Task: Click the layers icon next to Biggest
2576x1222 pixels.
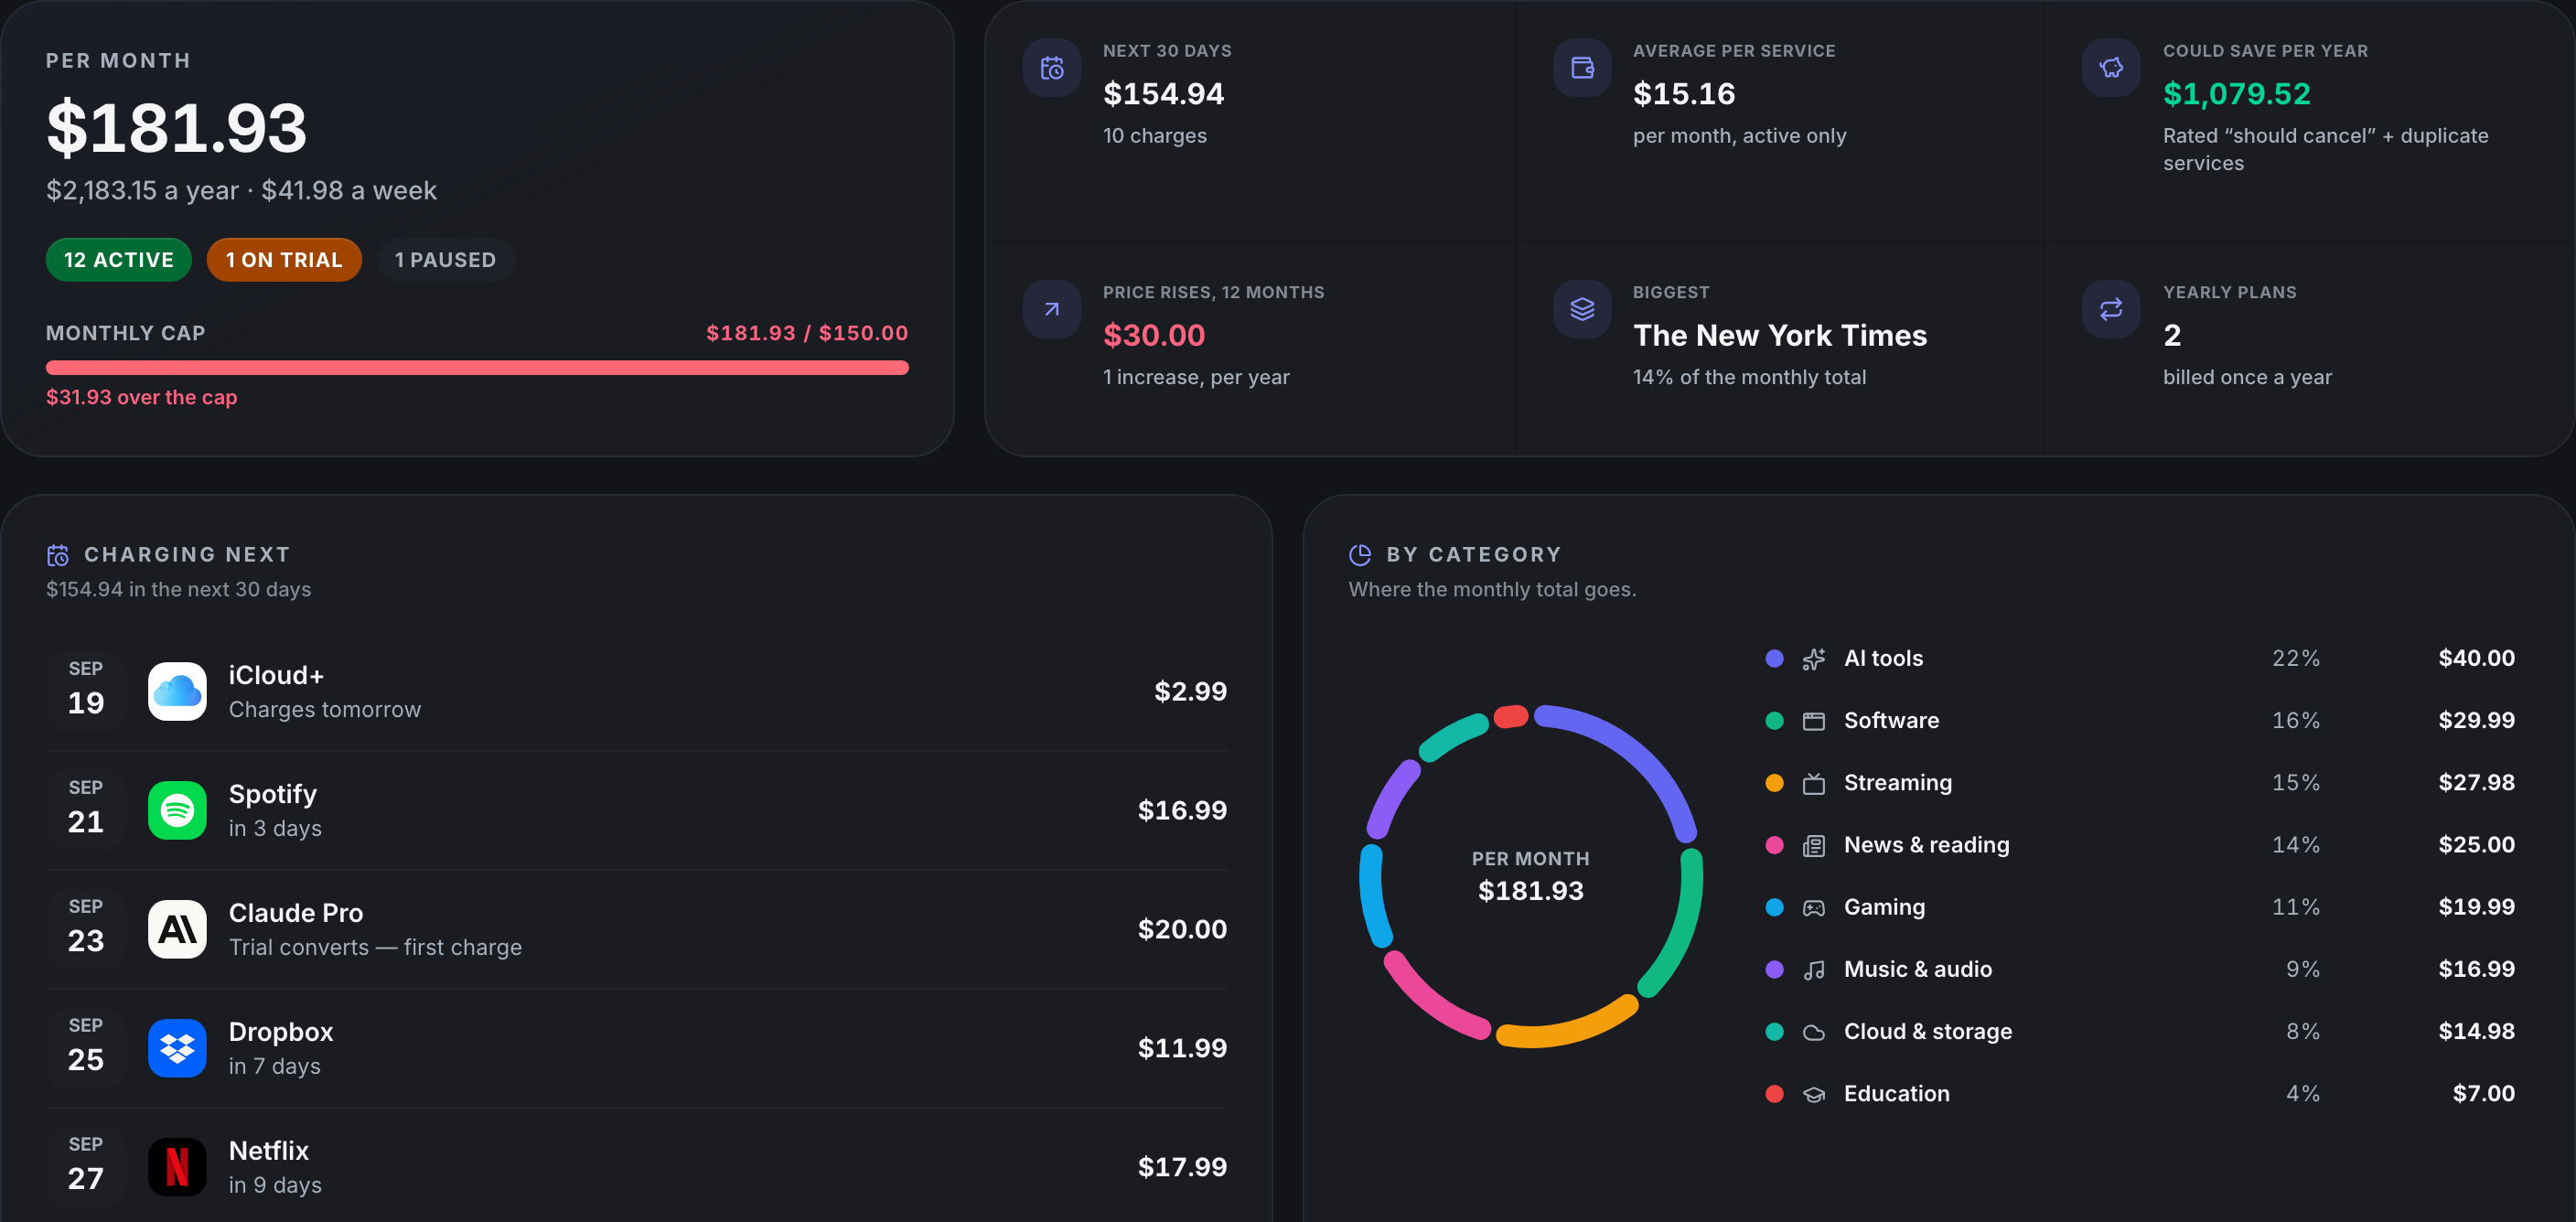Action: (1582, 309)
